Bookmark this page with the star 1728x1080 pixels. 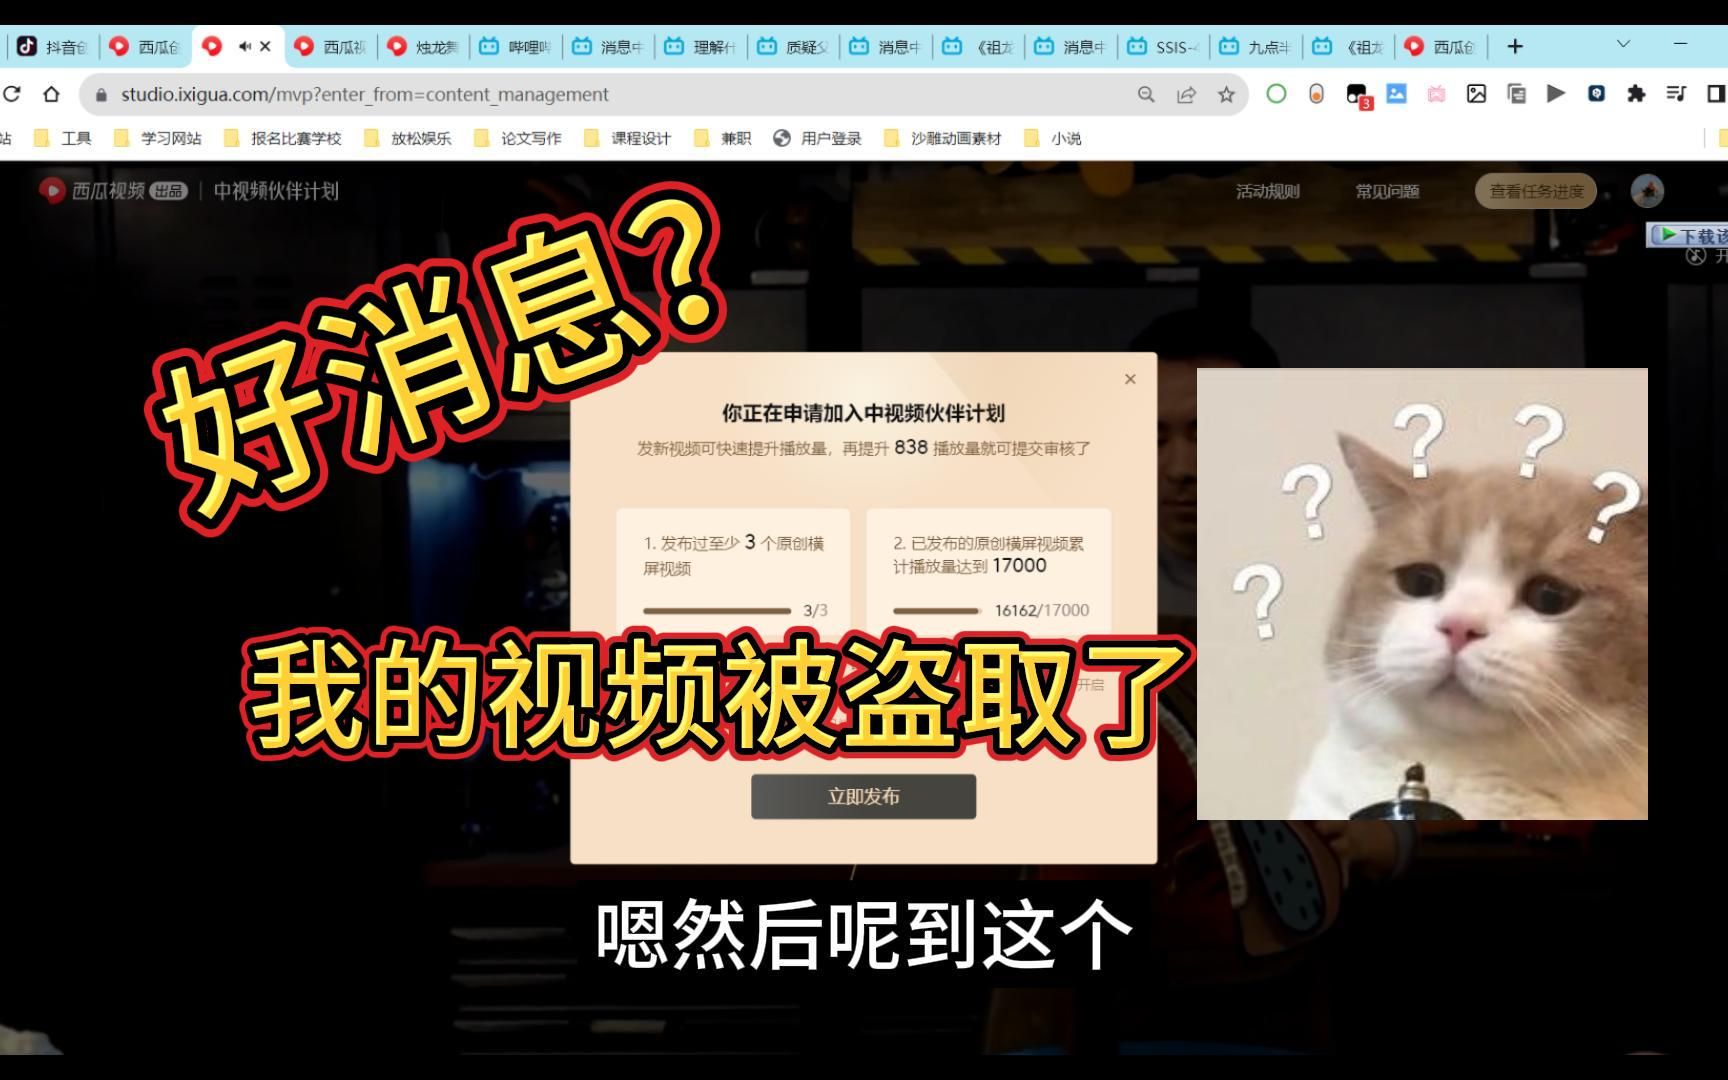coord(1226,94)
